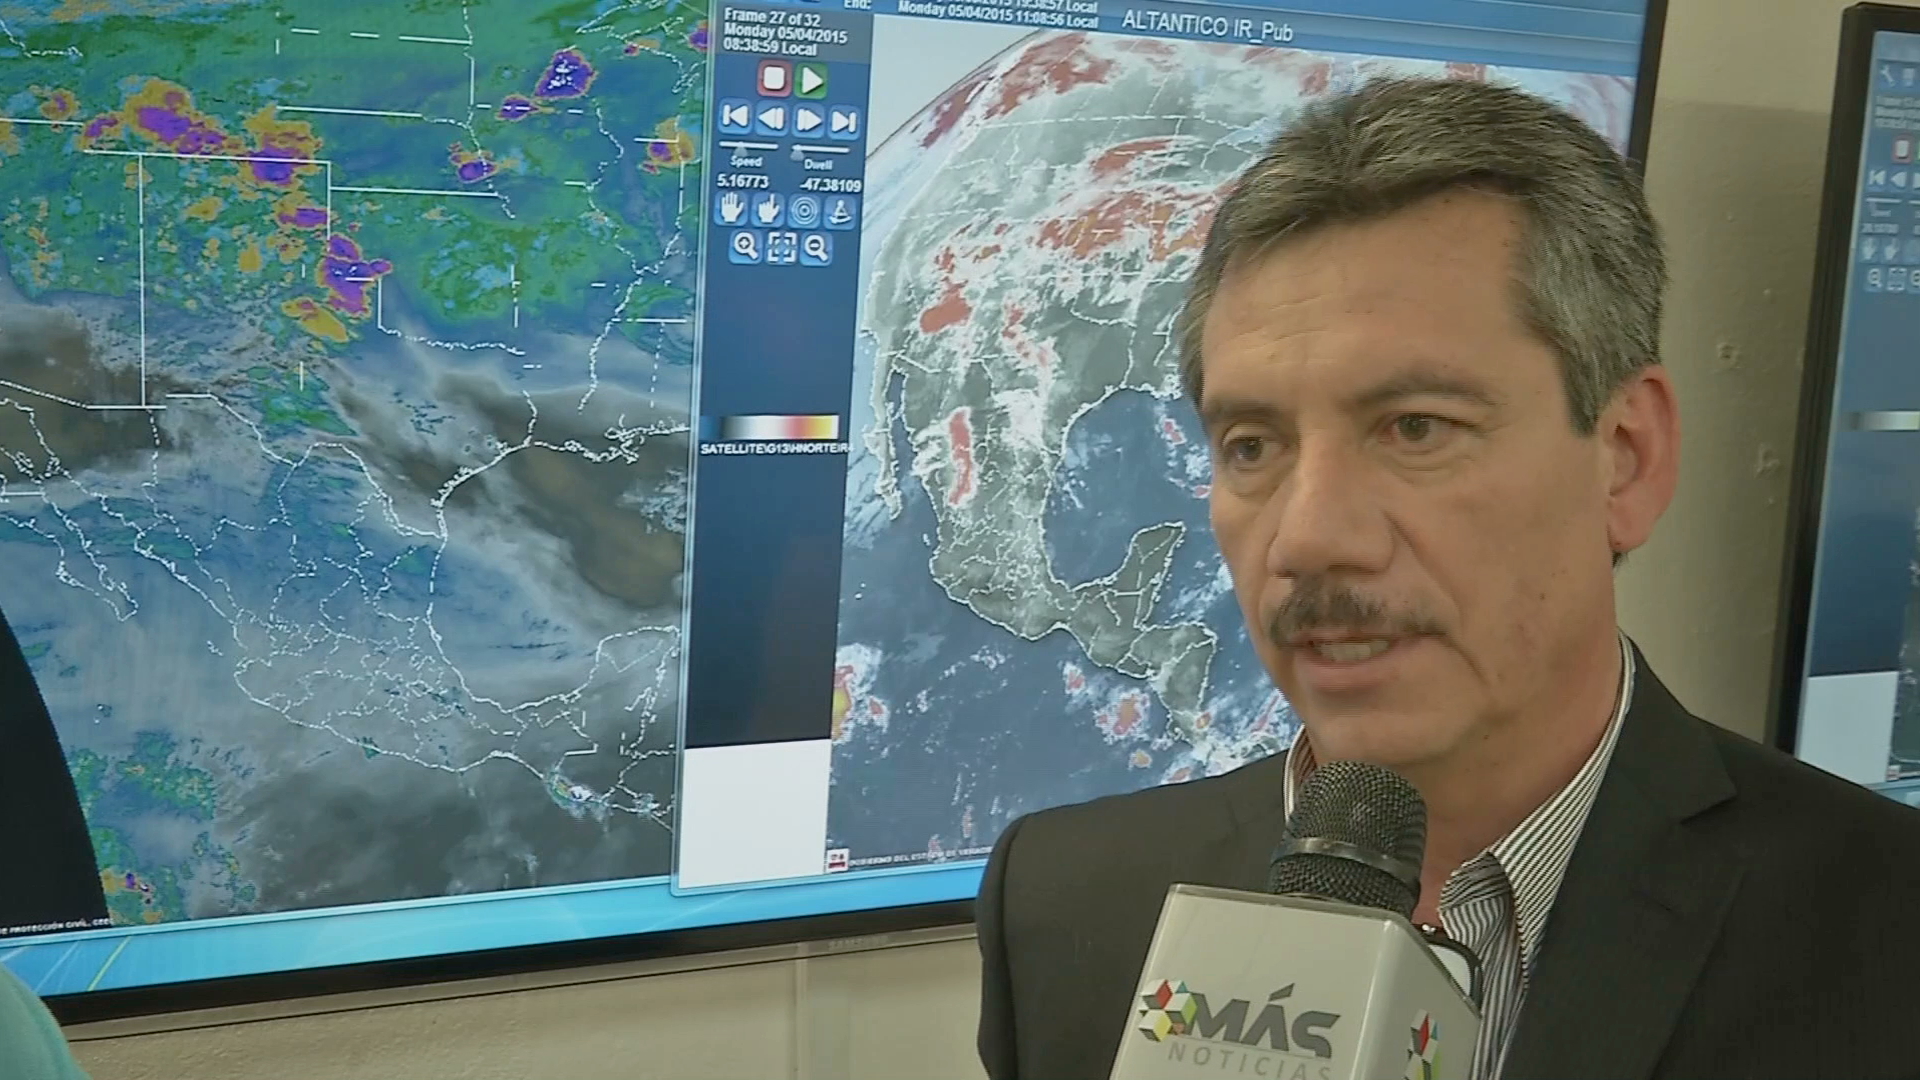This screenshot has height=1080, width=1920.
Task: Select the pointing-hand tool
Action: coord(767,210)
